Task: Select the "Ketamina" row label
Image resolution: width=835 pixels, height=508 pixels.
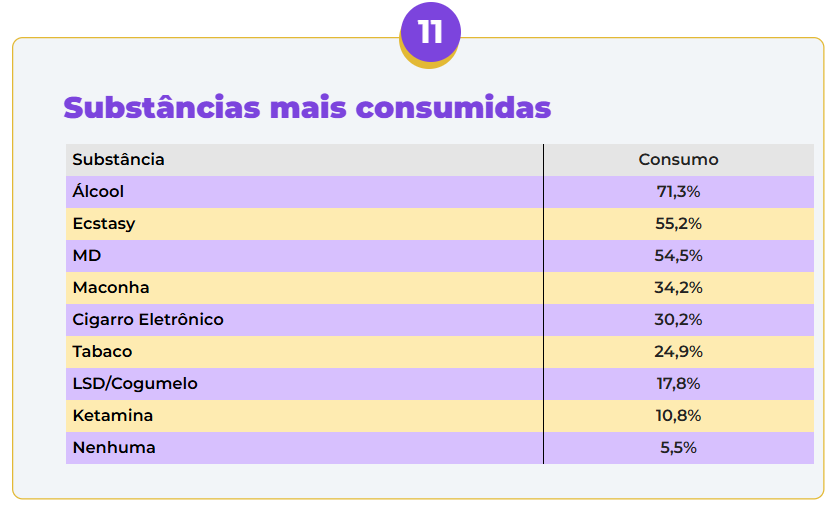Action: tap(112, 416)
